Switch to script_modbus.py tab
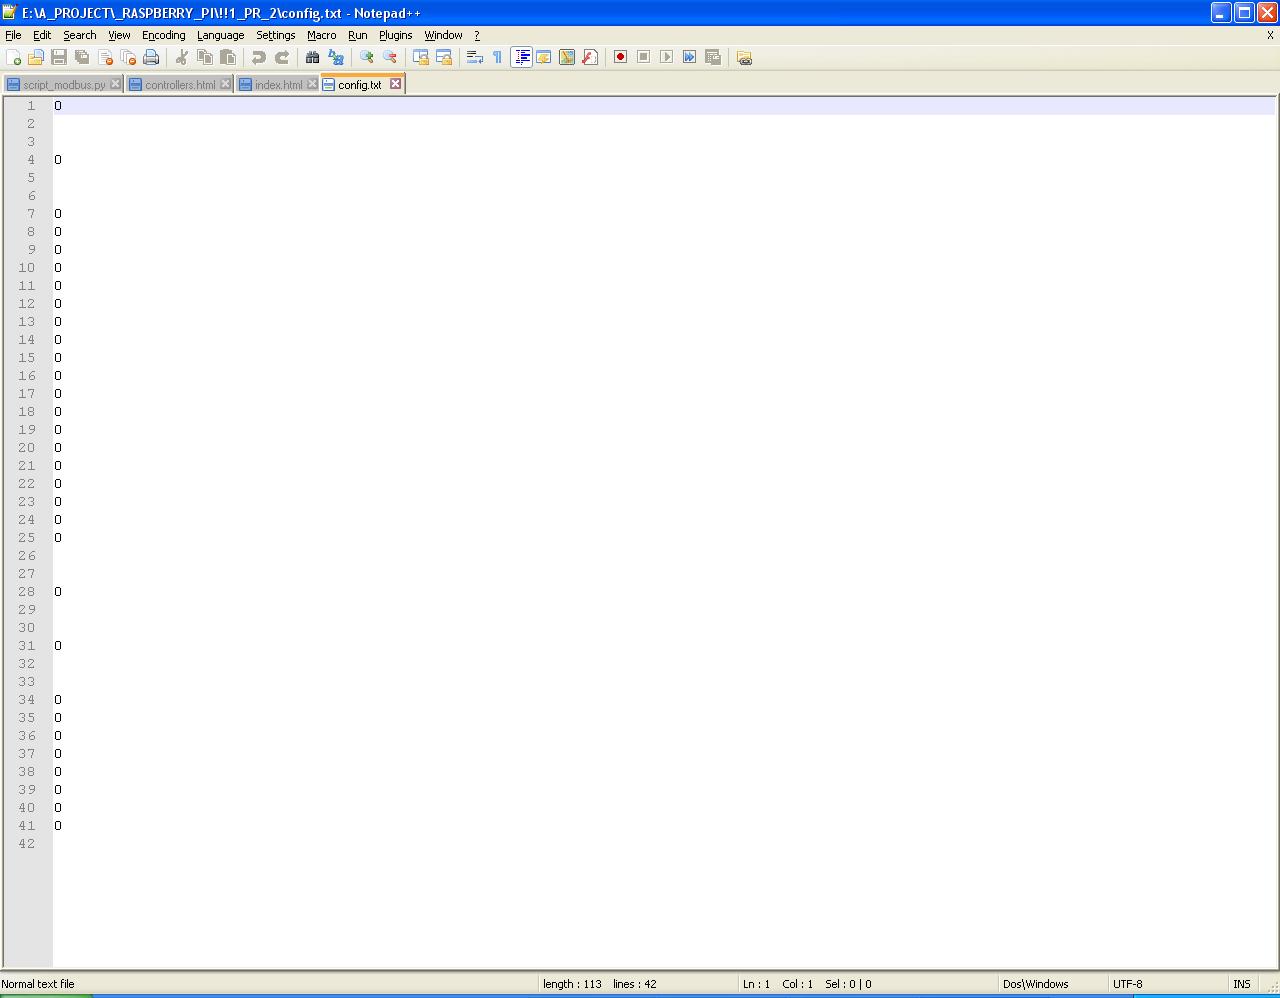The height and width of the screenshot is (998, 1280). pos(63,85)
